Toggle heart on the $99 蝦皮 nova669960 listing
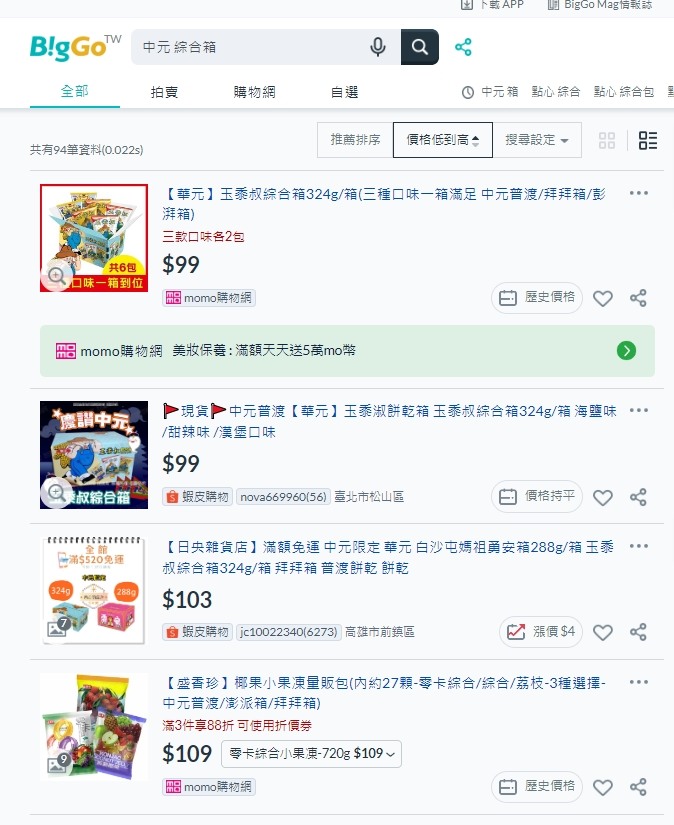Screen dimensions: 674x825 (x=602, y=497)
